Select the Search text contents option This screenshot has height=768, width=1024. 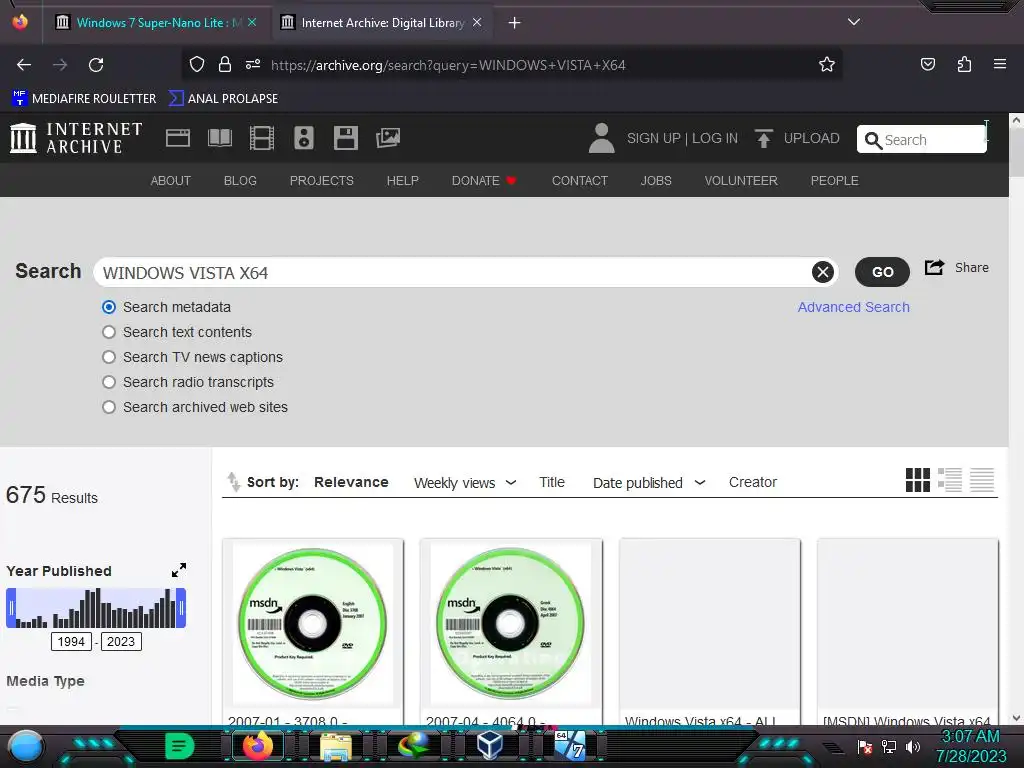(109, 332)
